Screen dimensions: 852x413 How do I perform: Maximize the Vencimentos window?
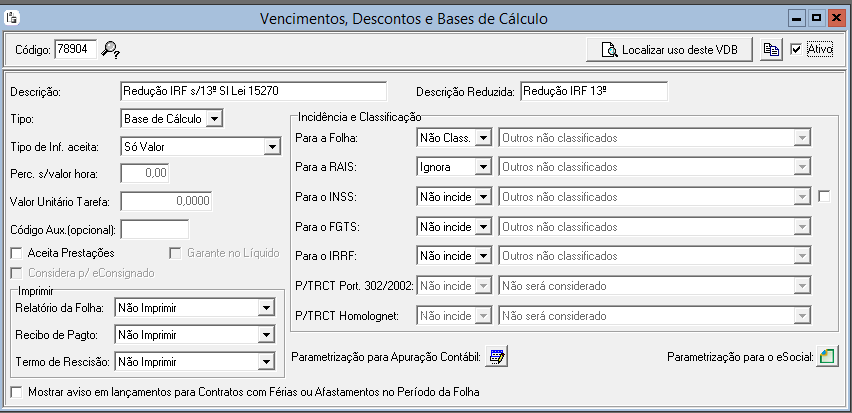tap(816, 18)
